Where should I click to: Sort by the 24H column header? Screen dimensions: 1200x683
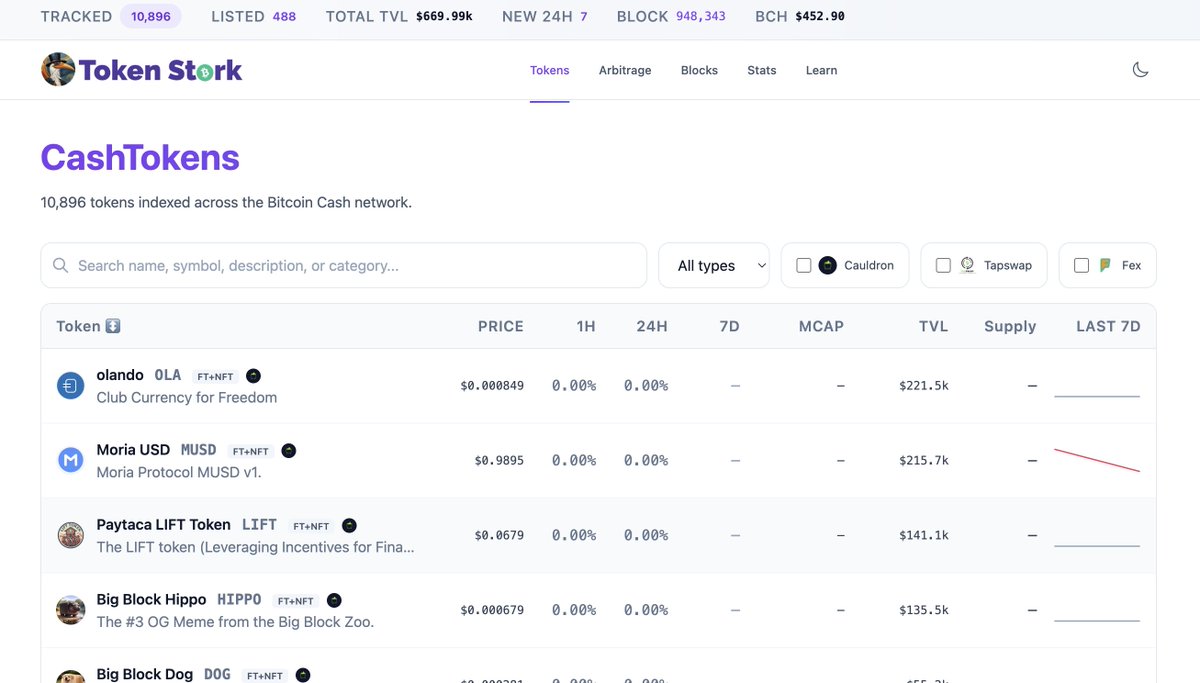point(652,326)
